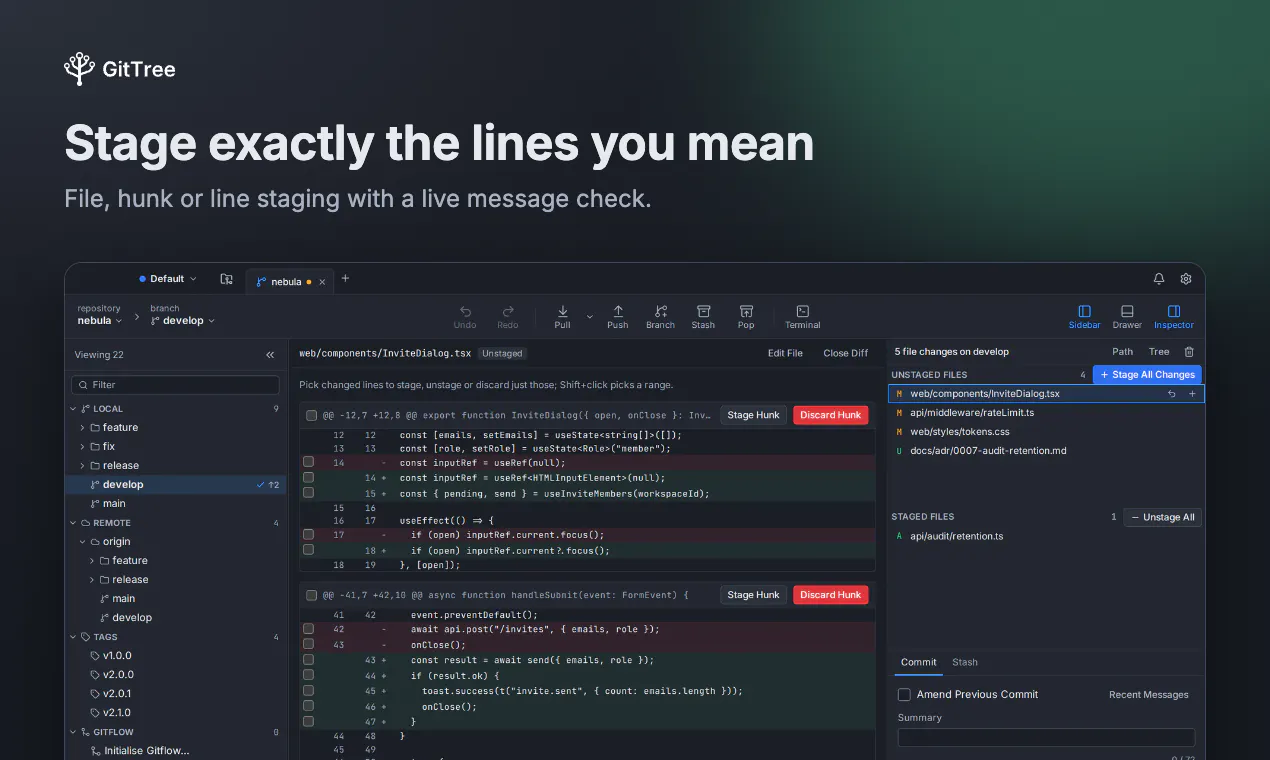The width and height of the screenshot is (1270, 760).
Task: Click the Redo toolbar icon
Action: [x=508, y=316]
